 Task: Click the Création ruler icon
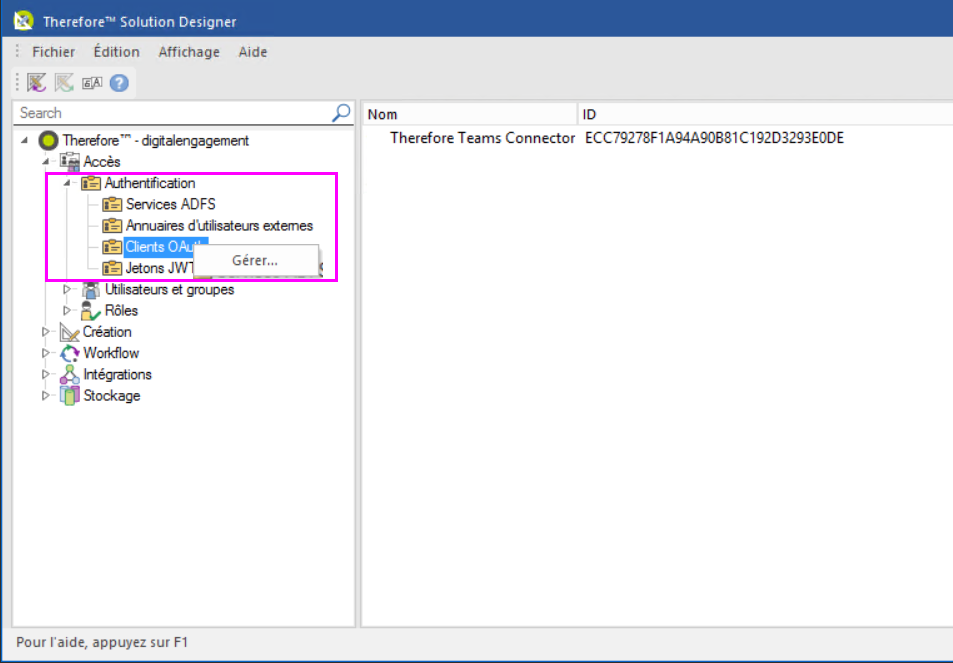tap(69, 332)
